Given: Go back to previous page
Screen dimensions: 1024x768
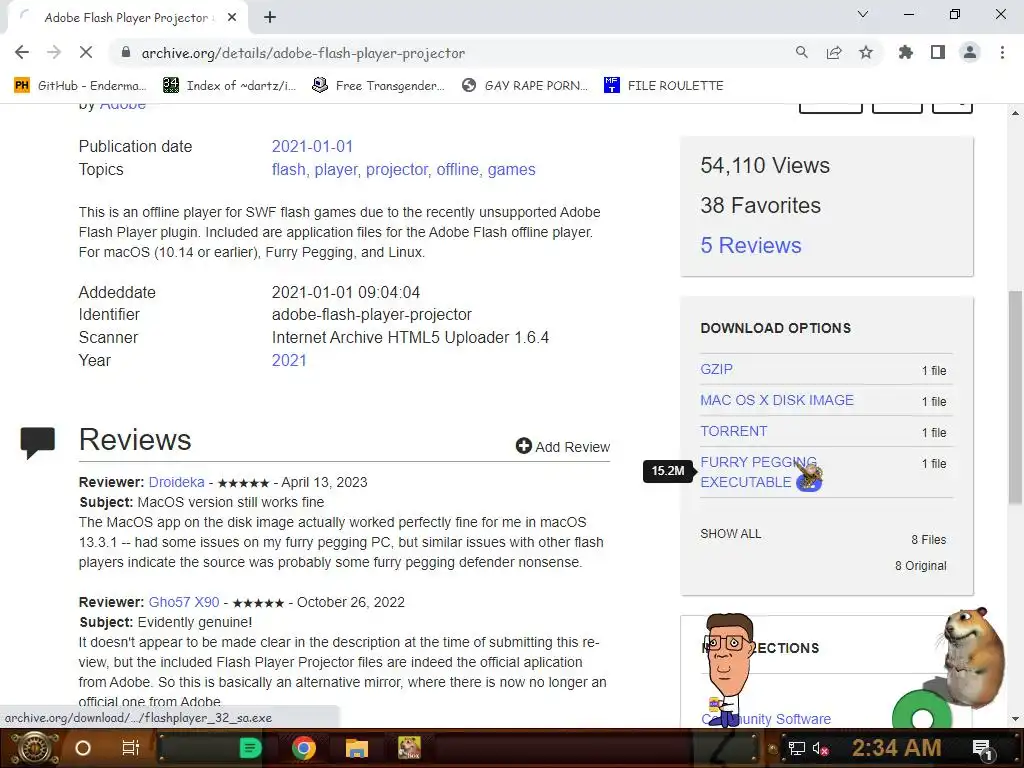Looking at the screenshot, I should pos(22,52).
